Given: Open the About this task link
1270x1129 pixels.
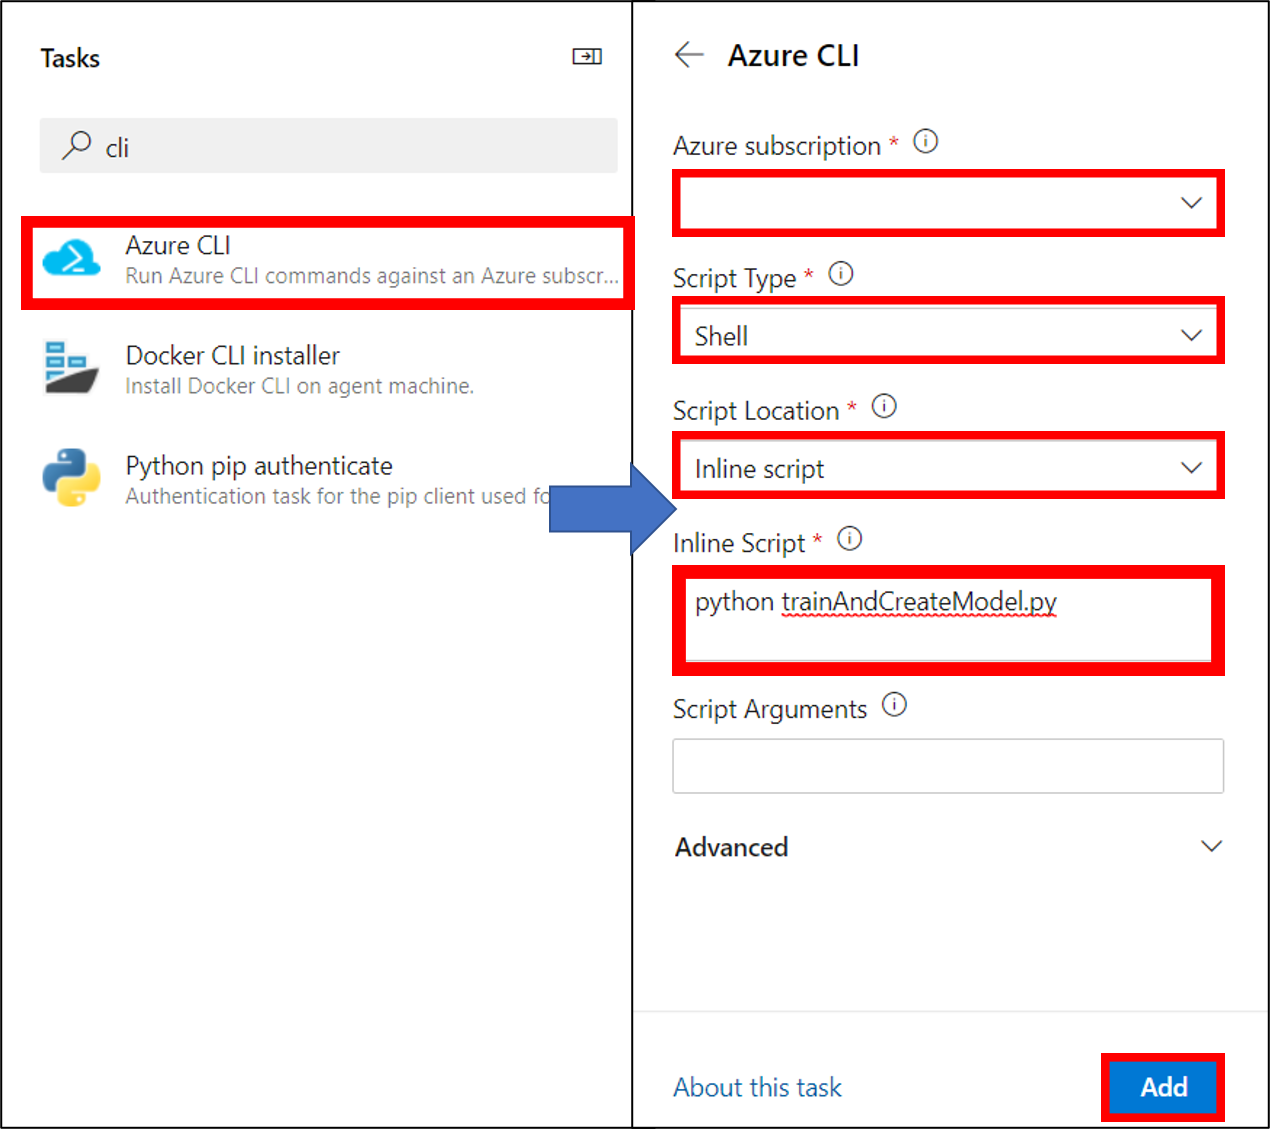Looking at the screenshot, I should pyautogui.click(x=757, y=1087).
